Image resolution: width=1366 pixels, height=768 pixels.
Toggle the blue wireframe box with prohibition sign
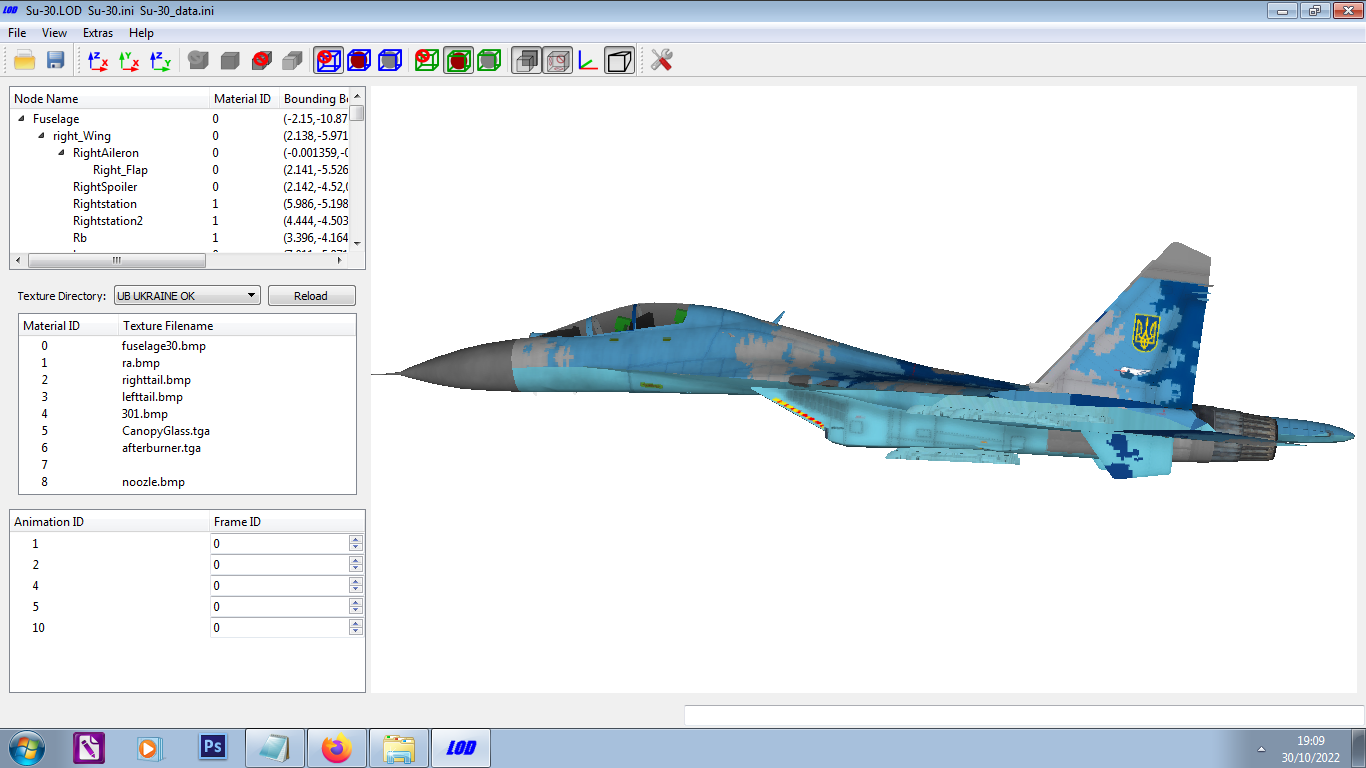tap(328, 60)
